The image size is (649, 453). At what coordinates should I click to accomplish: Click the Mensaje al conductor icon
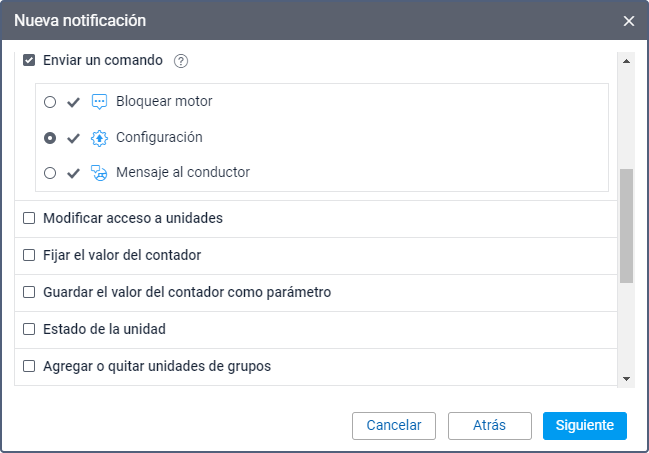(99, 173)
